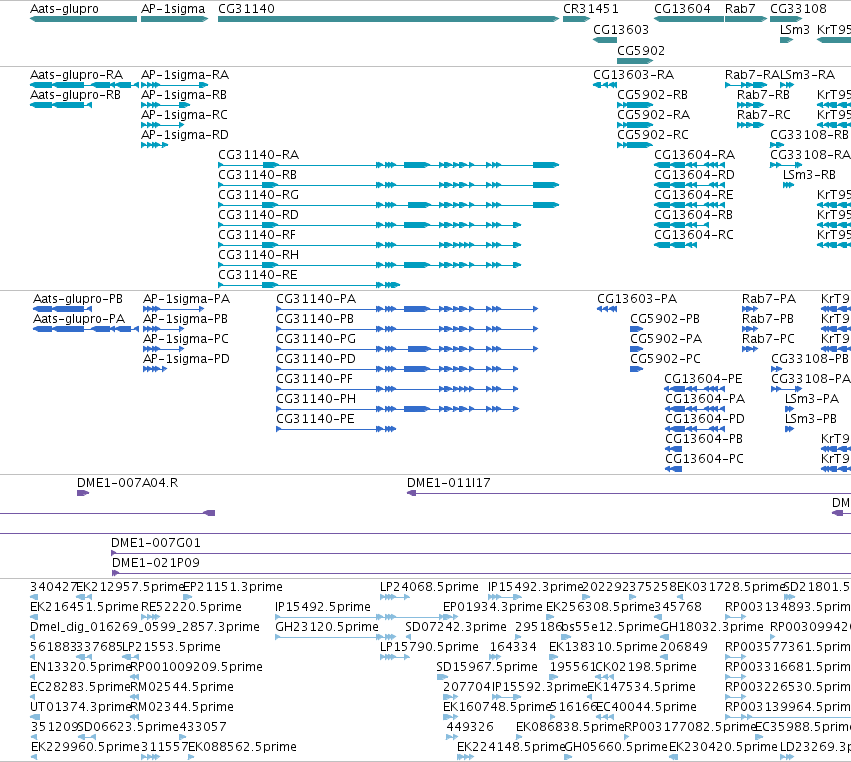Select the DME1-011I17 clone label
Image resolution: width=851 pixels, height=762 pixels.
click(449, 482)
